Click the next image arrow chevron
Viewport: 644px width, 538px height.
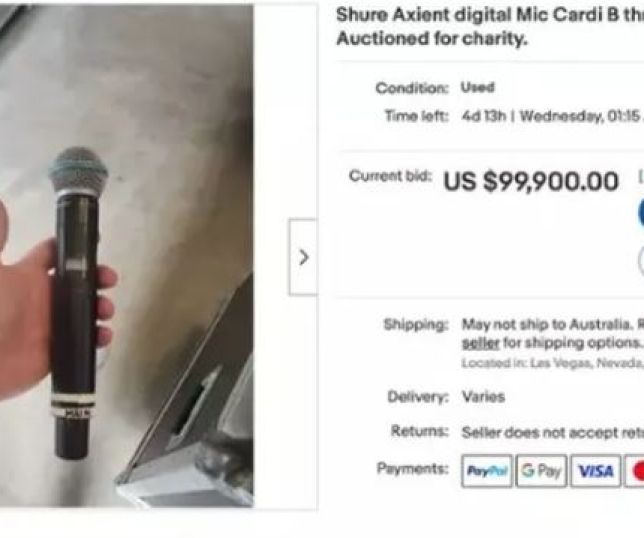pos(303,258)
